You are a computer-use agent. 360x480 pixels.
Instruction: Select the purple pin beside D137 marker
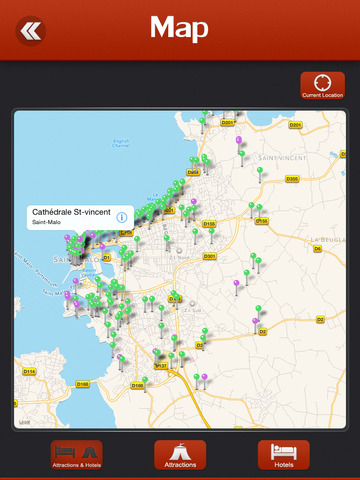point(155,351)
